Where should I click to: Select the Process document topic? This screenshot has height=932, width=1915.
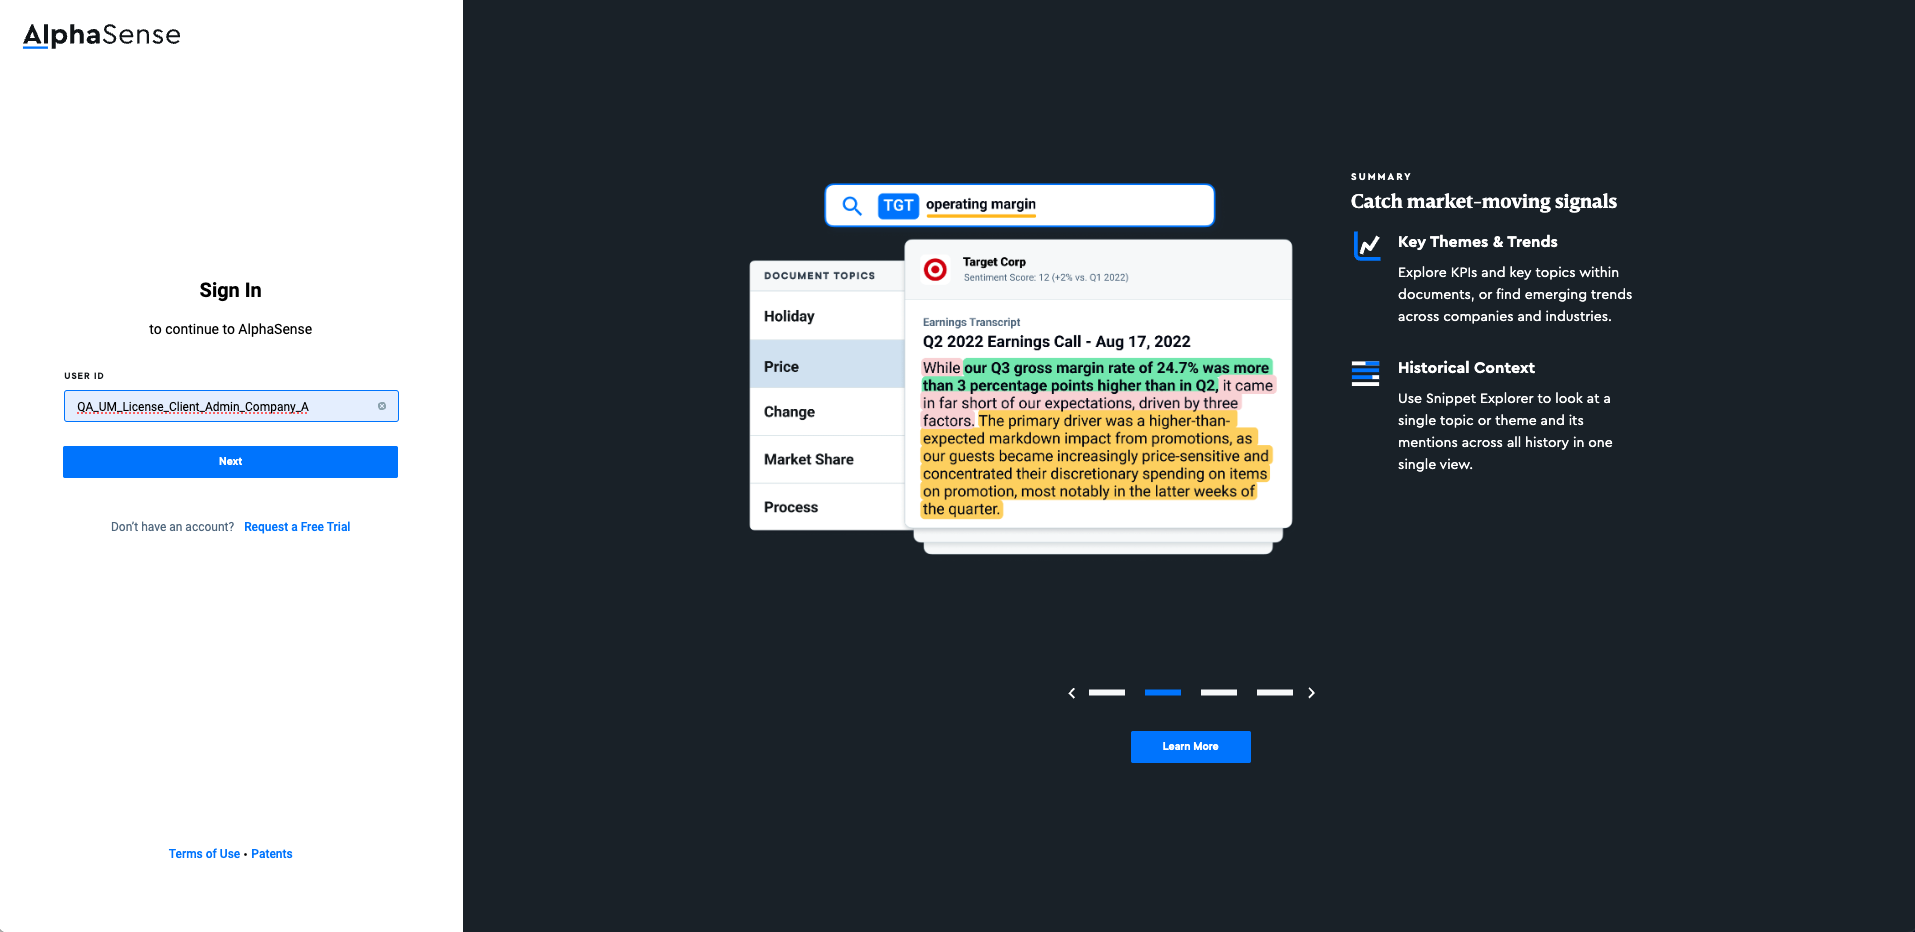[x=827, y=507]
